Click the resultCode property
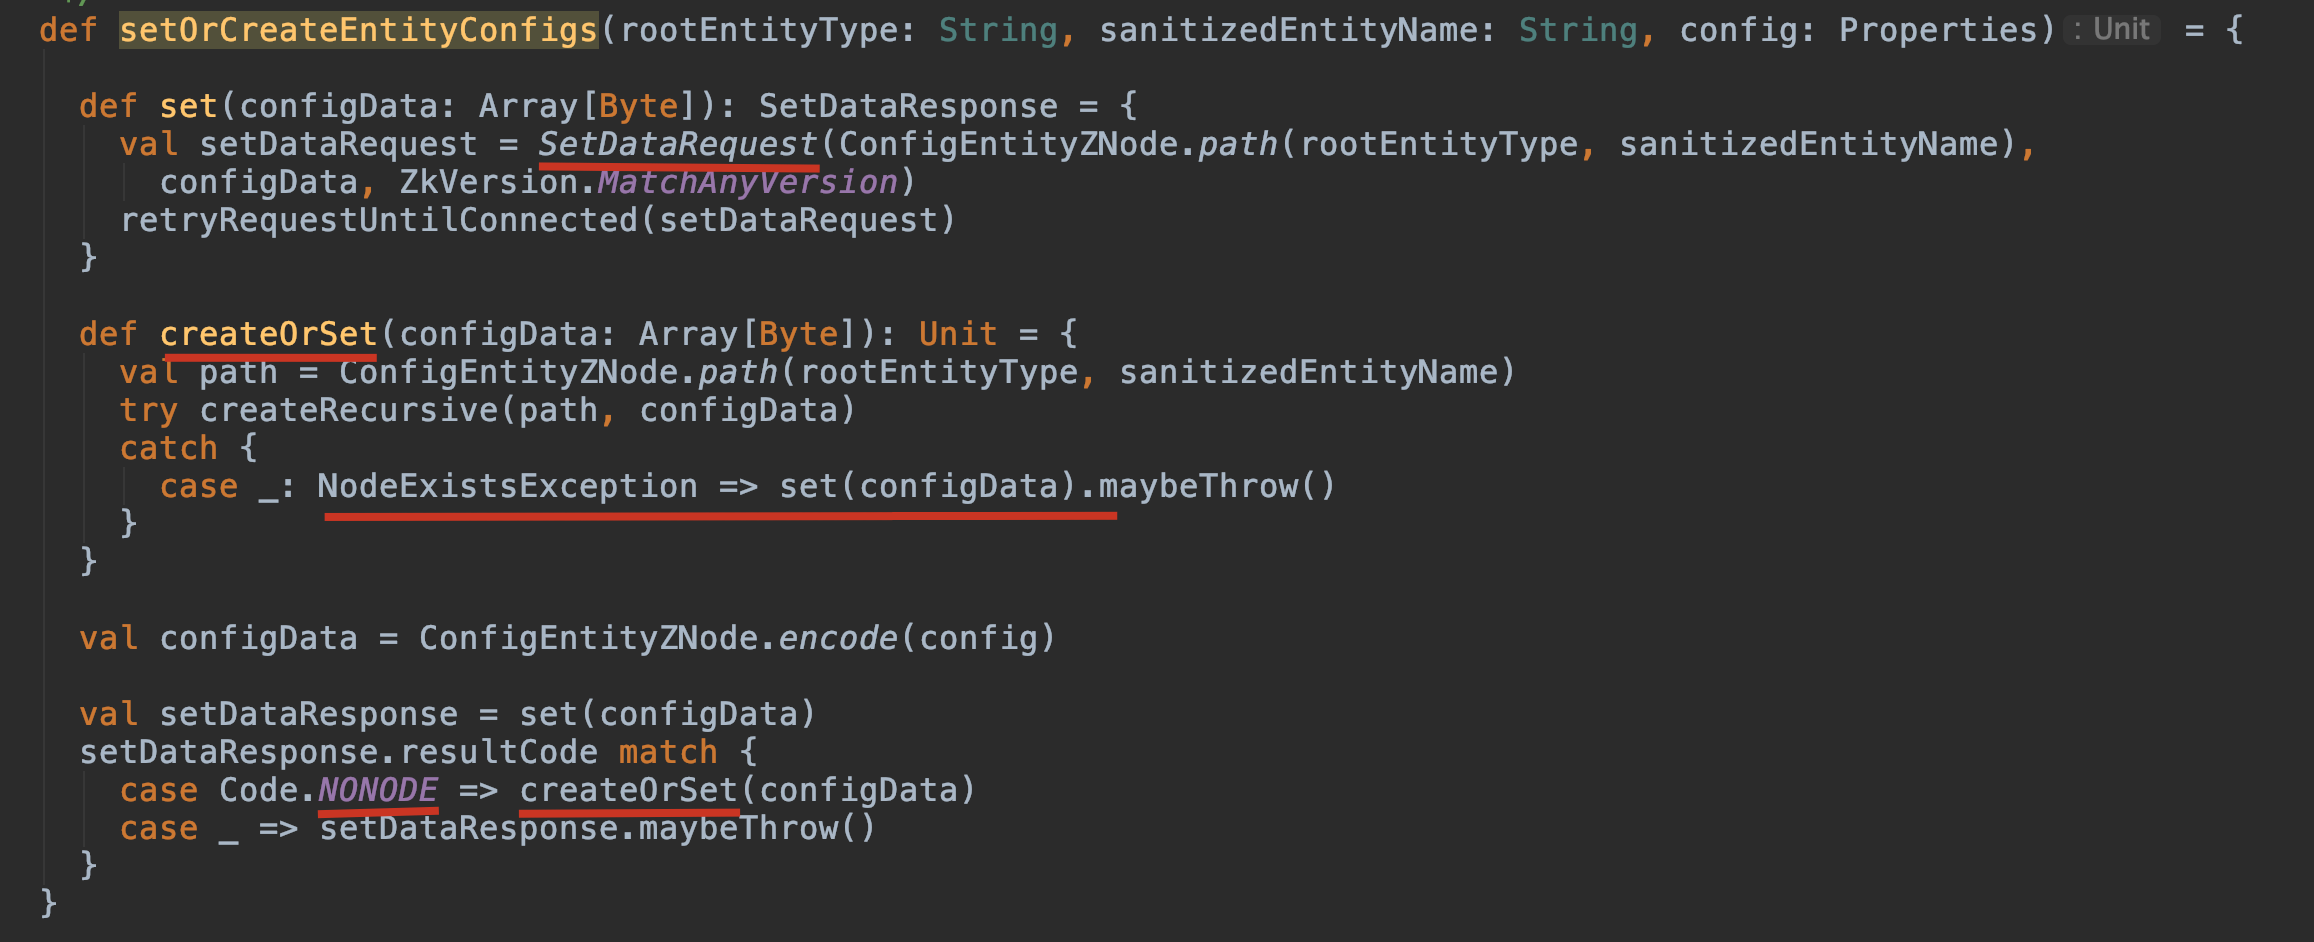 click(x=498, y=752)
